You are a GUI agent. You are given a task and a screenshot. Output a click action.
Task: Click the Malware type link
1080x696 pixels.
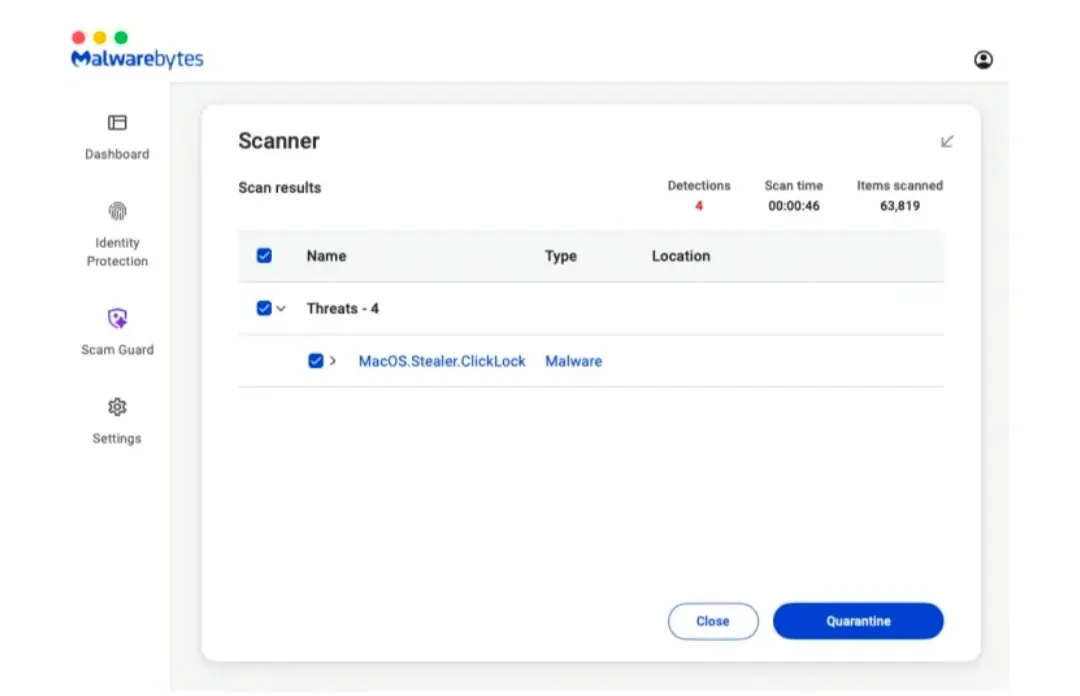(574, 361)
